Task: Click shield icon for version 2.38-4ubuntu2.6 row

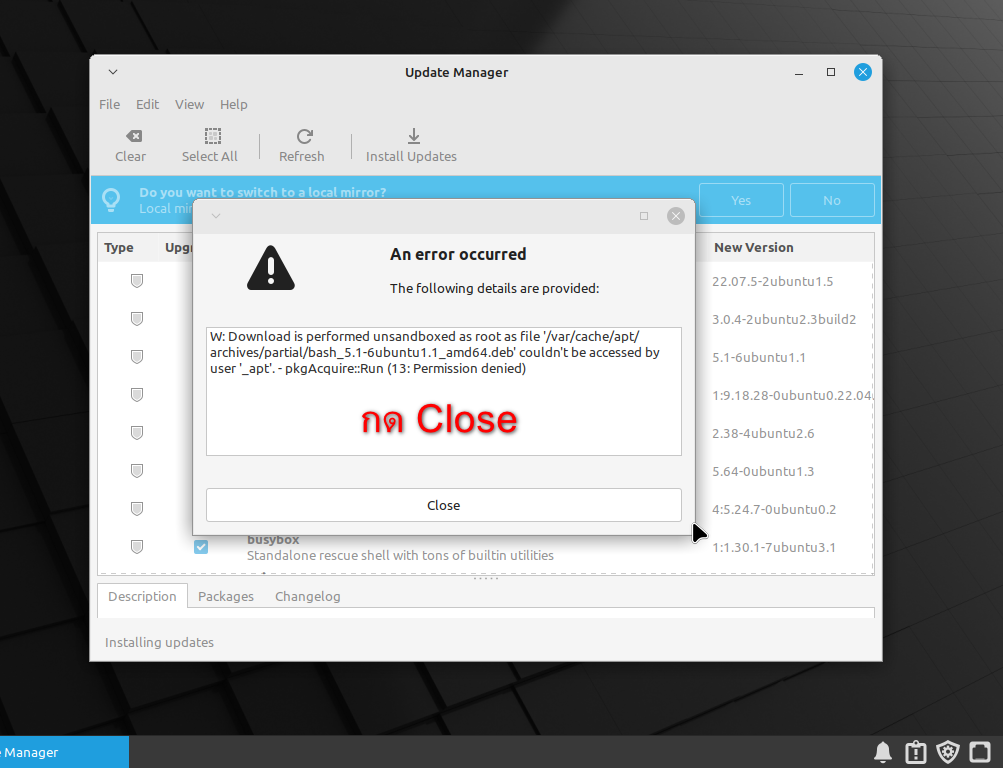Action: click(137, 433)
